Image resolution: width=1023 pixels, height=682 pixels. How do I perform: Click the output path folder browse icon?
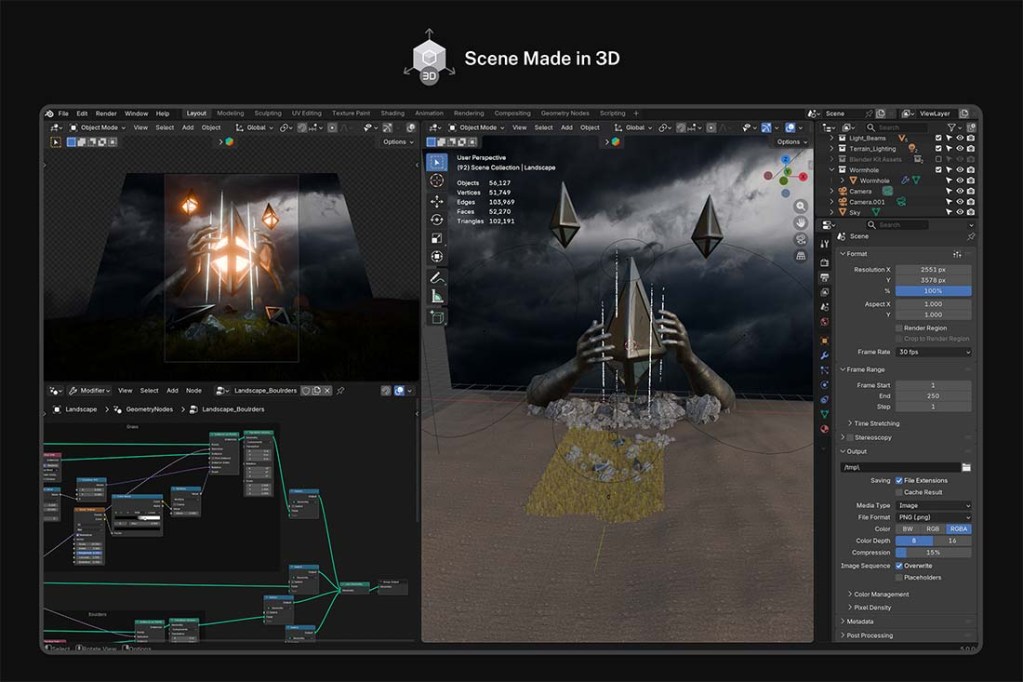click(x=966, y=467)
